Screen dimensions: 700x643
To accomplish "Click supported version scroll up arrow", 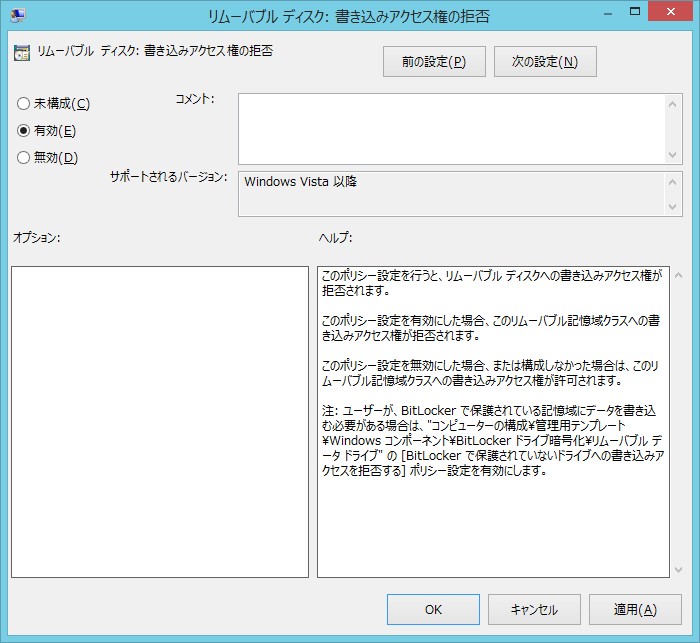I will click(673, 182).
